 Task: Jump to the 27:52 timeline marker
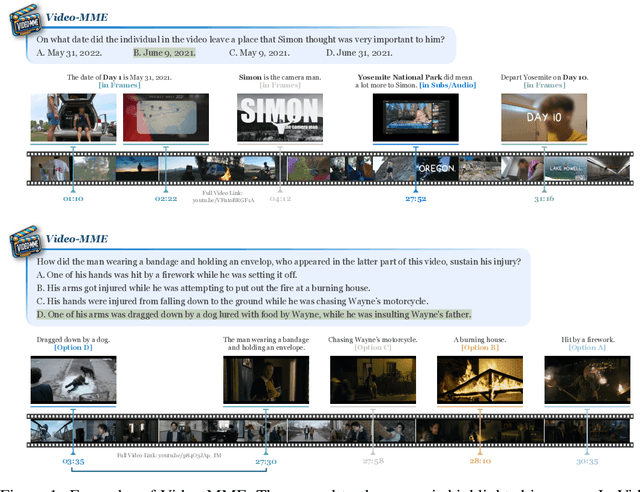(x=416, y=198)
